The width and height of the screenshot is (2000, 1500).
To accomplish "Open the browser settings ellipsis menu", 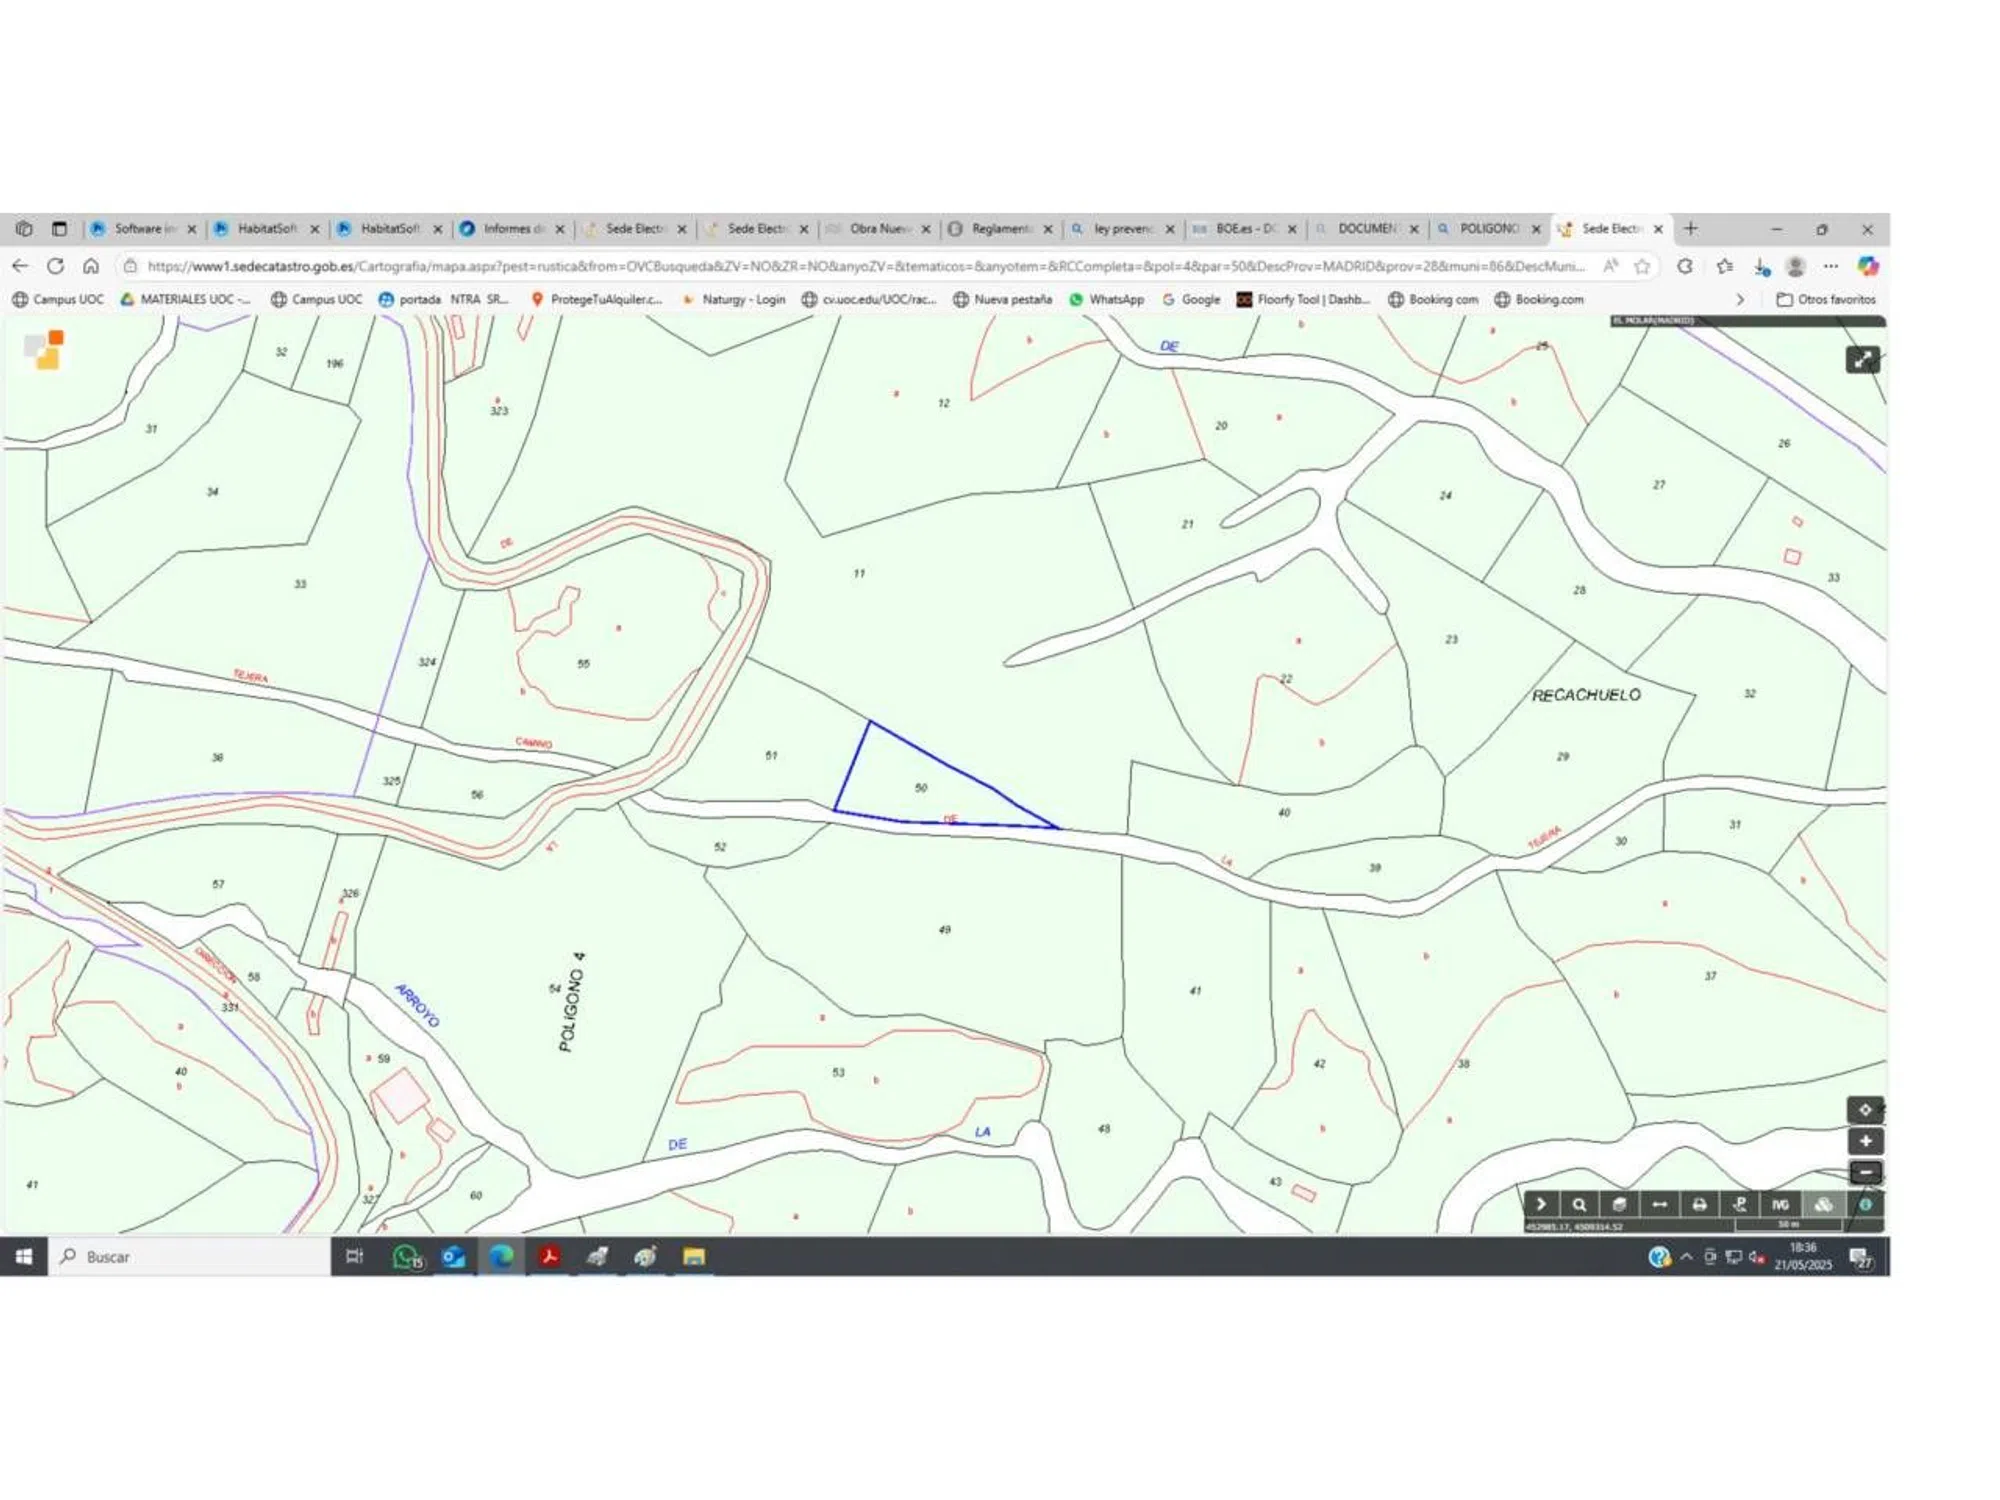I will [x=1830, y=266].
